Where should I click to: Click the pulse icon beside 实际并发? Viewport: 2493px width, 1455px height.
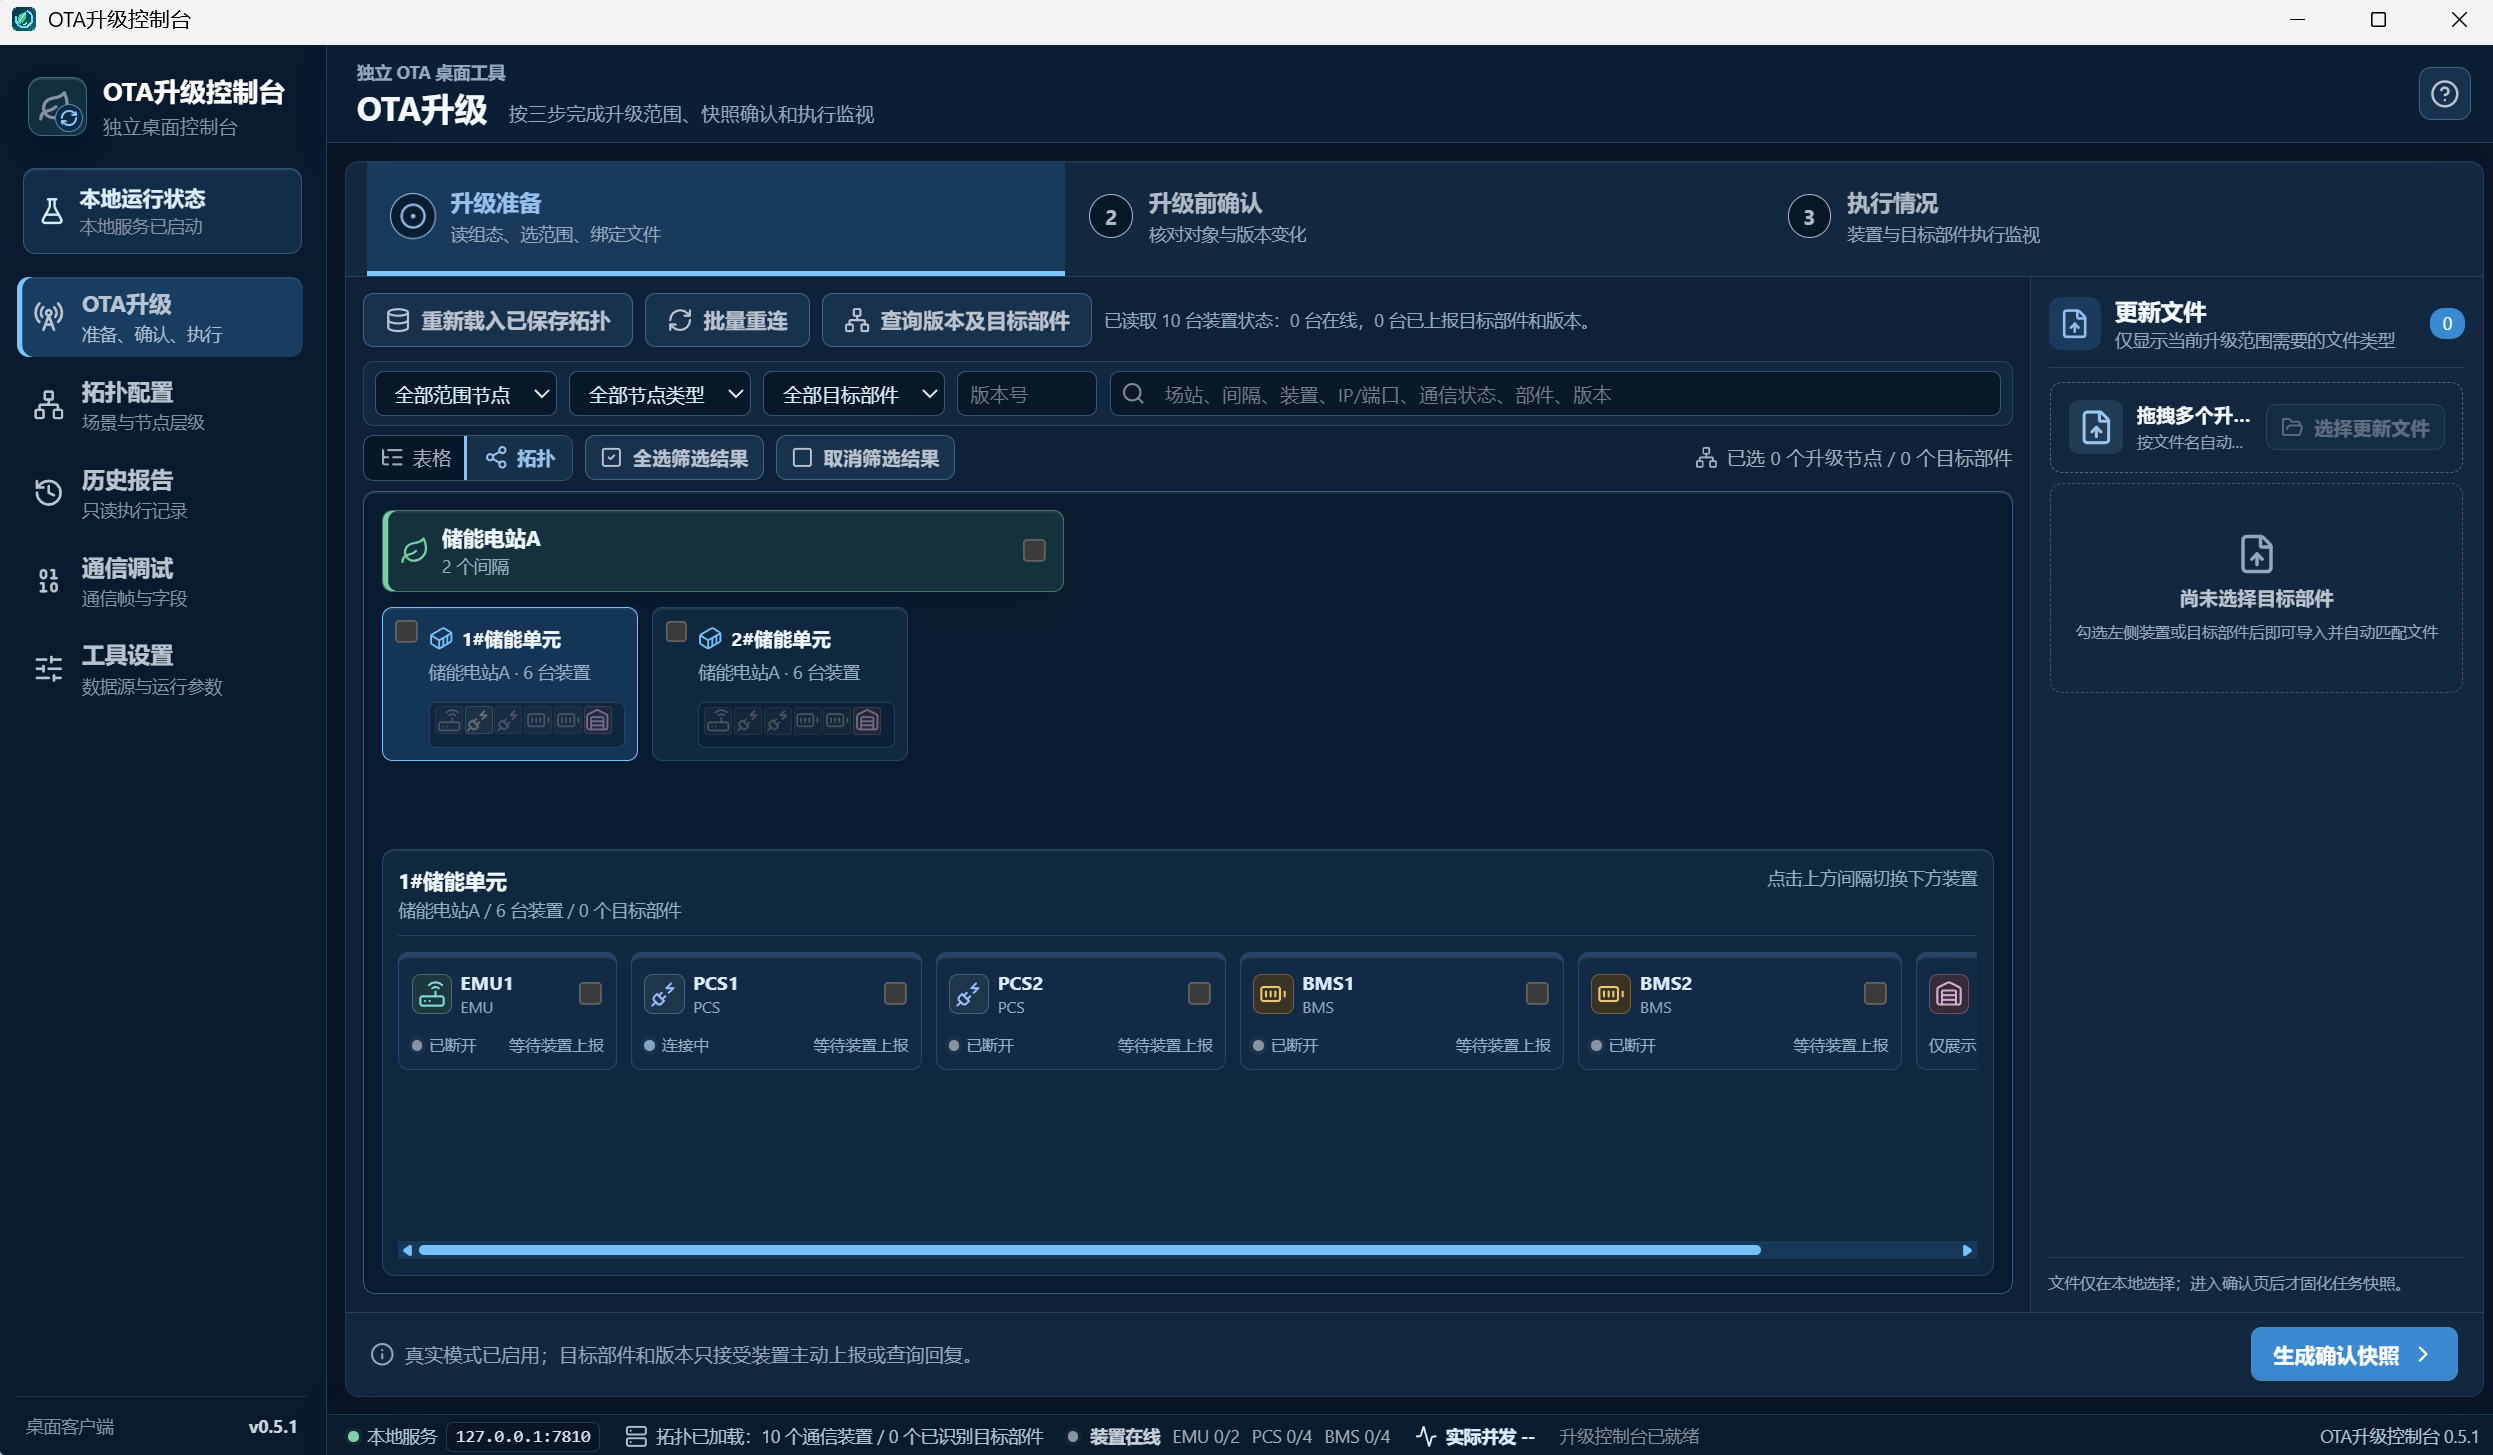tap(1426, 1437)
